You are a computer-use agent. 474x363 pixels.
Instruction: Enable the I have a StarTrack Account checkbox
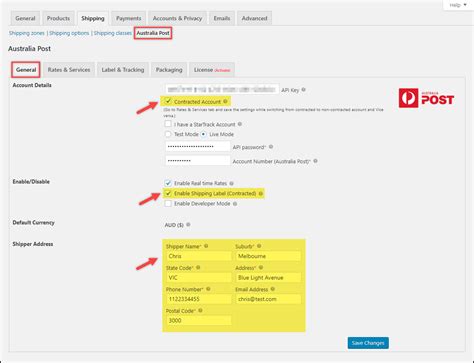168,124
